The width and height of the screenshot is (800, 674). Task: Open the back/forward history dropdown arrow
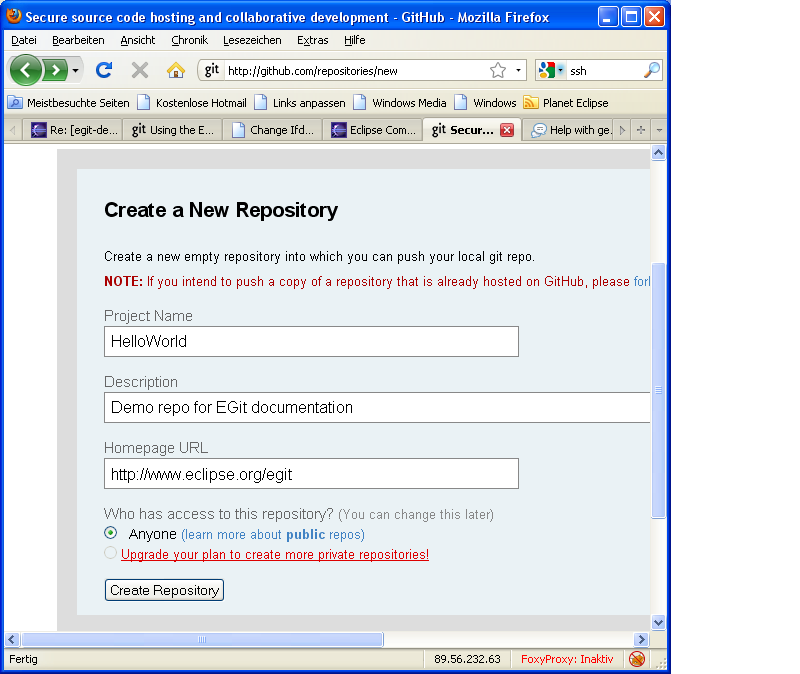75,70
